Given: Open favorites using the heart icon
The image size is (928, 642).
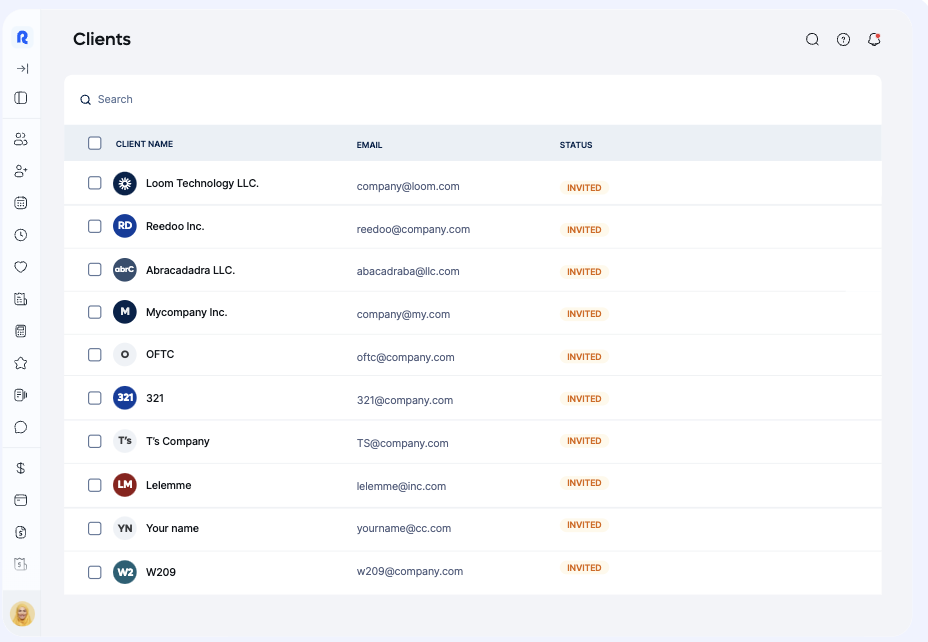Looking at the screenshot, I should point(21,267).
